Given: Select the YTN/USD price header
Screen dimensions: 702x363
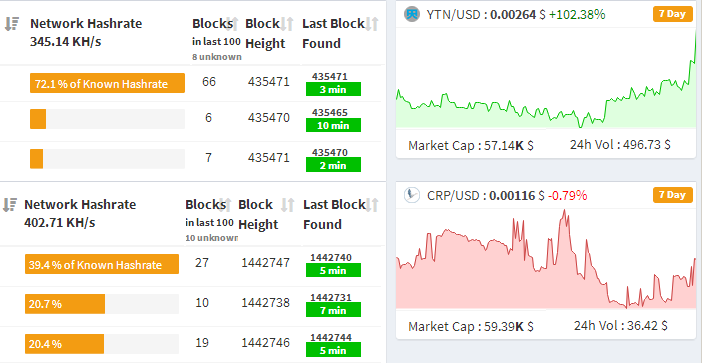Looking at the screenshot, I should point(516,14).
